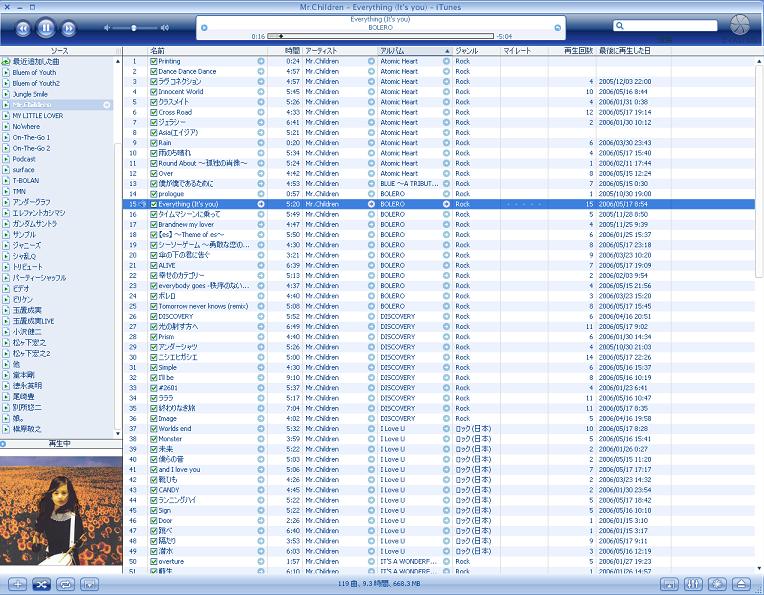Screen dimensions: 764x595
Task: Click the library summary text 119 曲
Action: 378,584
